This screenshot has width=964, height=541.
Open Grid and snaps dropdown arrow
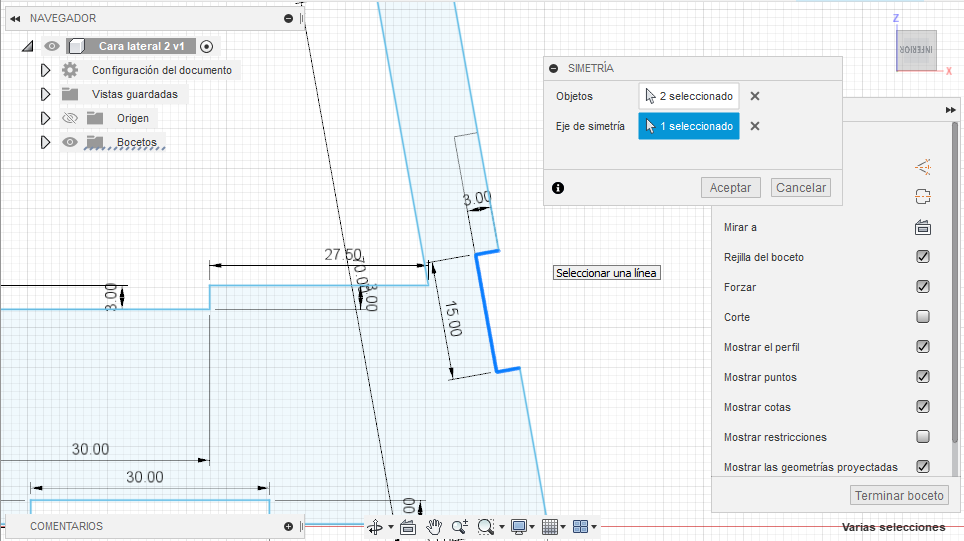[563, 527]
